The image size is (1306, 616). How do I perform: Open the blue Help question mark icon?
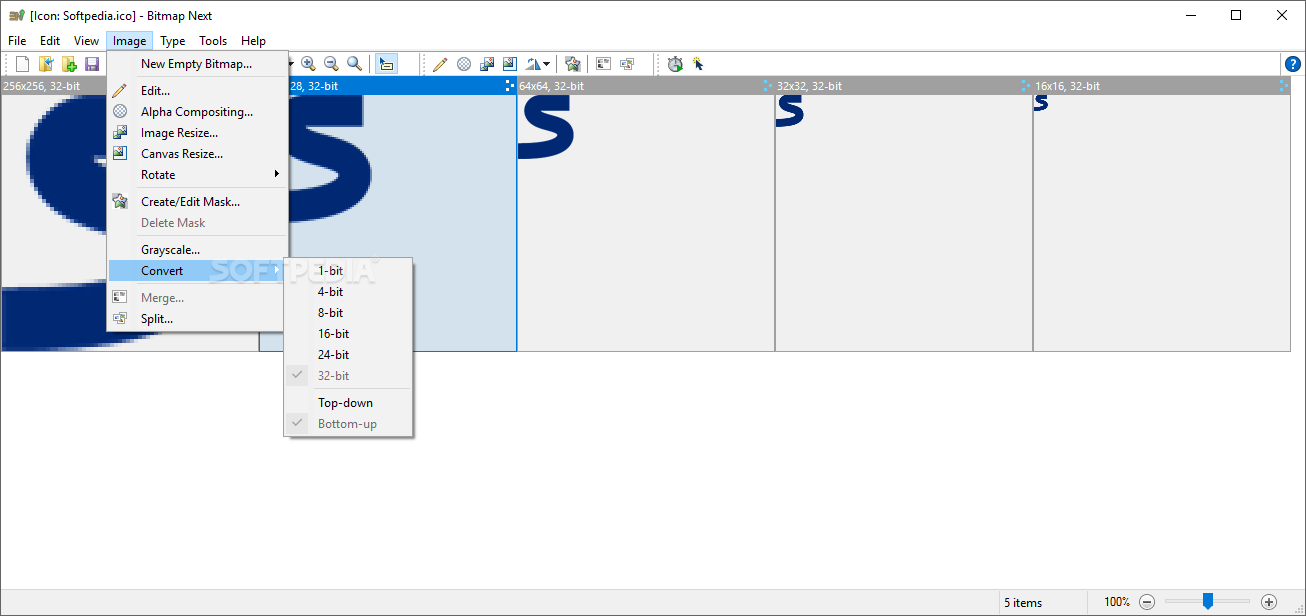(1293, 64)
